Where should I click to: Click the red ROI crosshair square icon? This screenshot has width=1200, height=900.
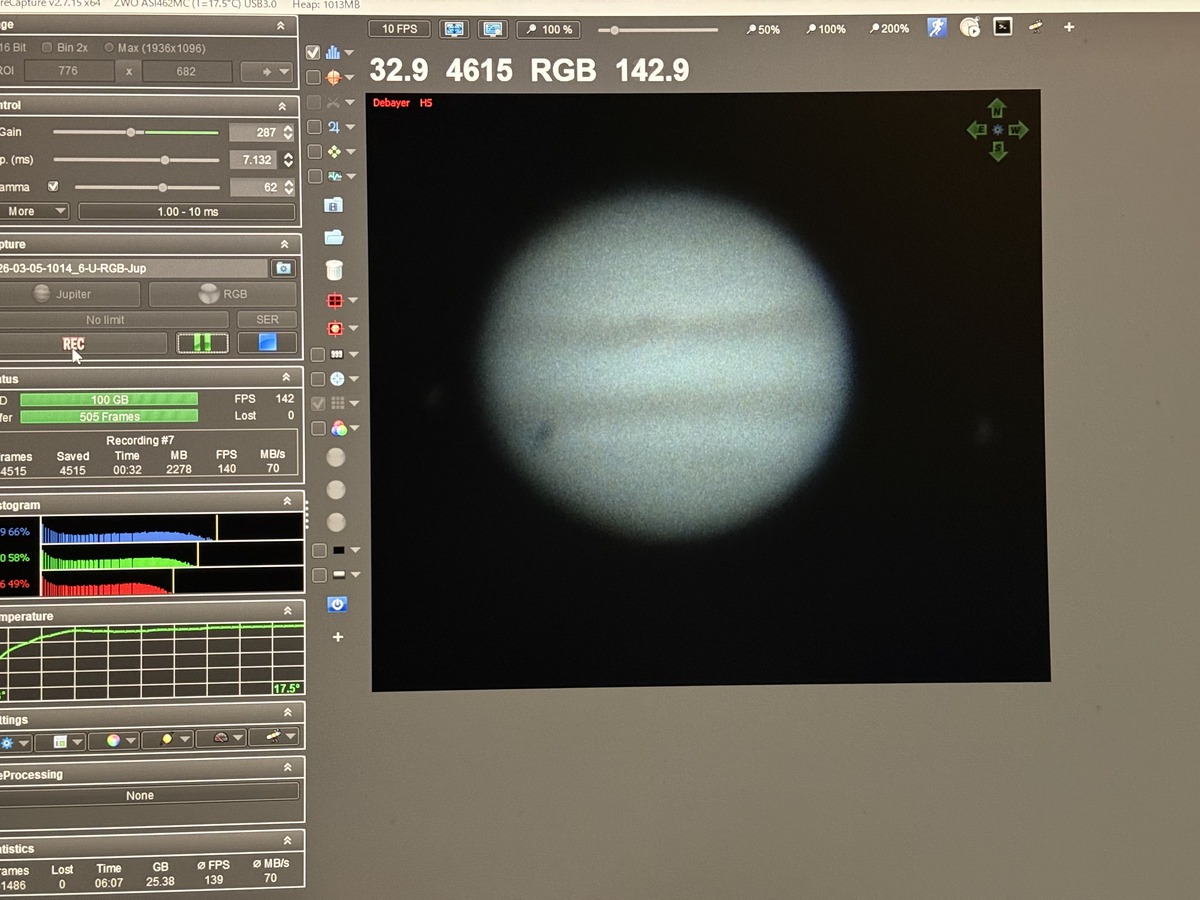(335, 301)
